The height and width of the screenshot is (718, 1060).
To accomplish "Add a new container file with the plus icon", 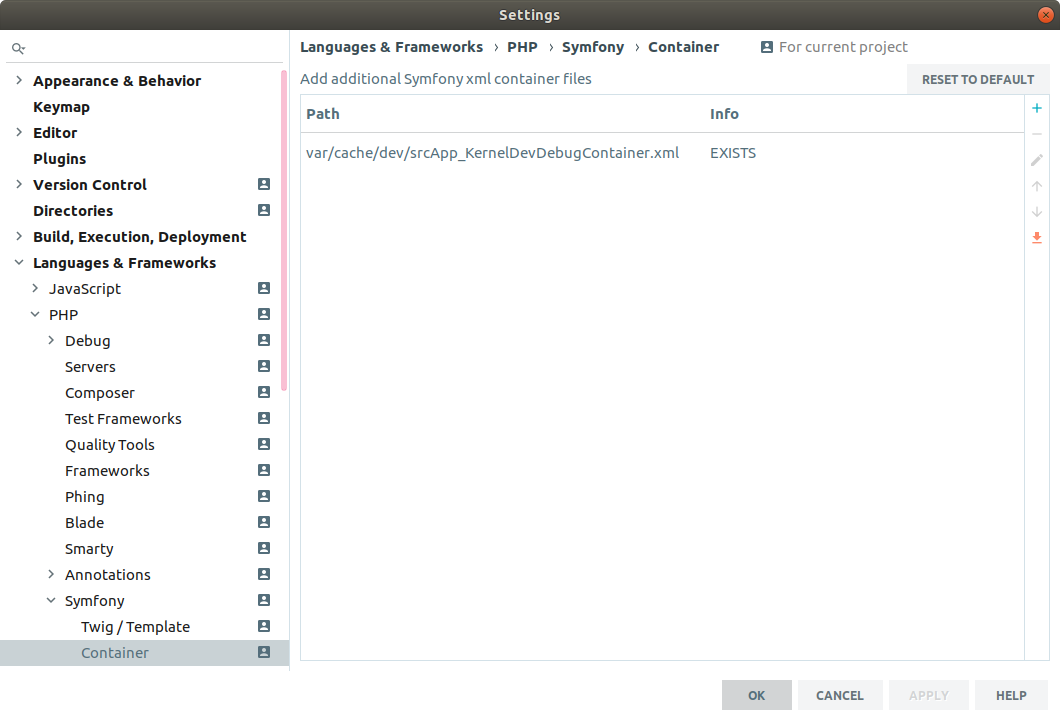I will (x=1036, y=108).
